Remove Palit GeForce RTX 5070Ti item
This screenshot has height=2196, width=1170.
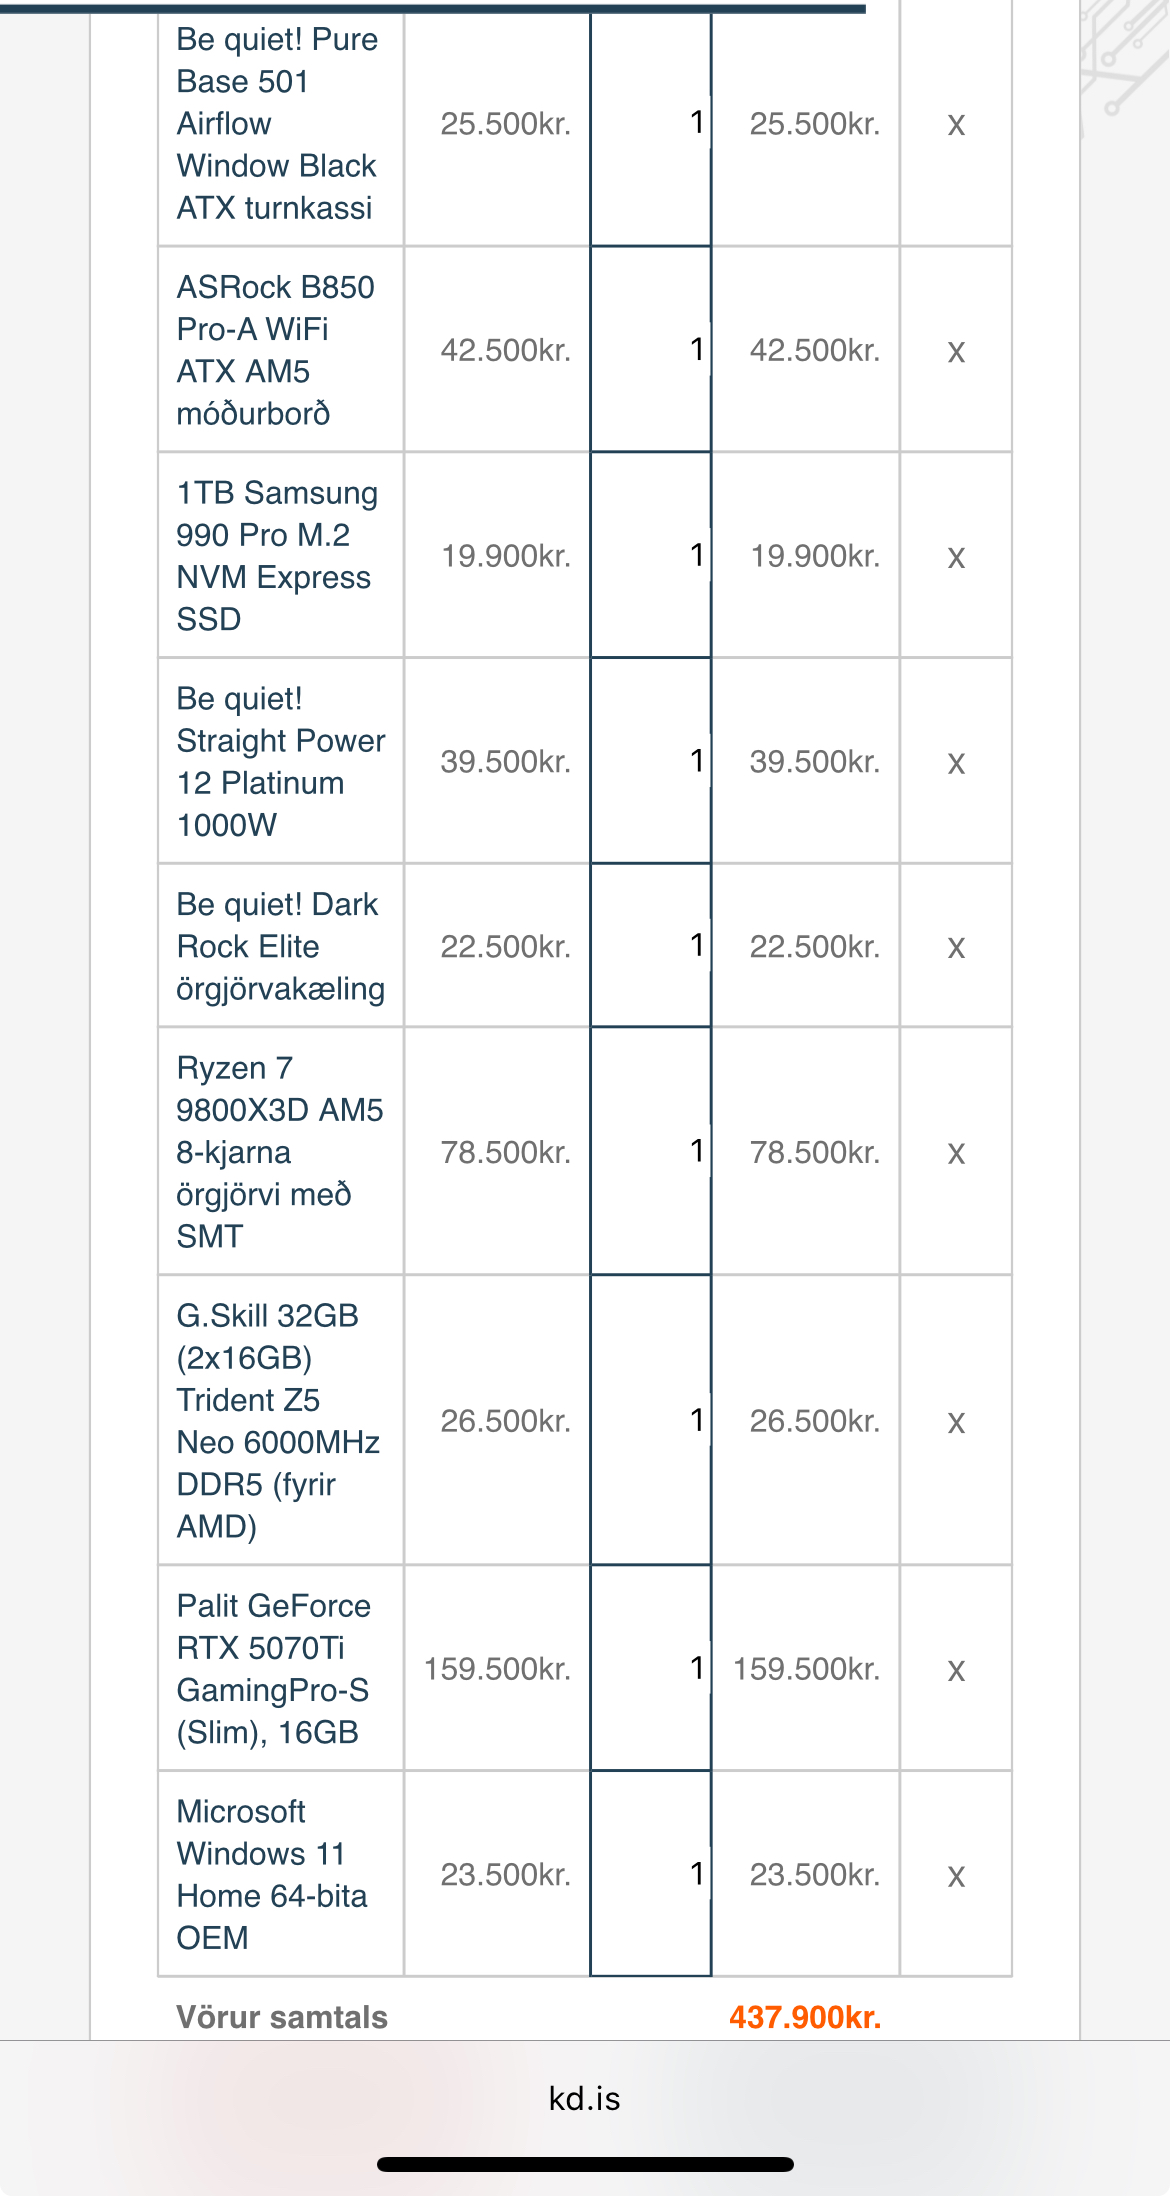pyautogui.click(x=956, y=1670)
